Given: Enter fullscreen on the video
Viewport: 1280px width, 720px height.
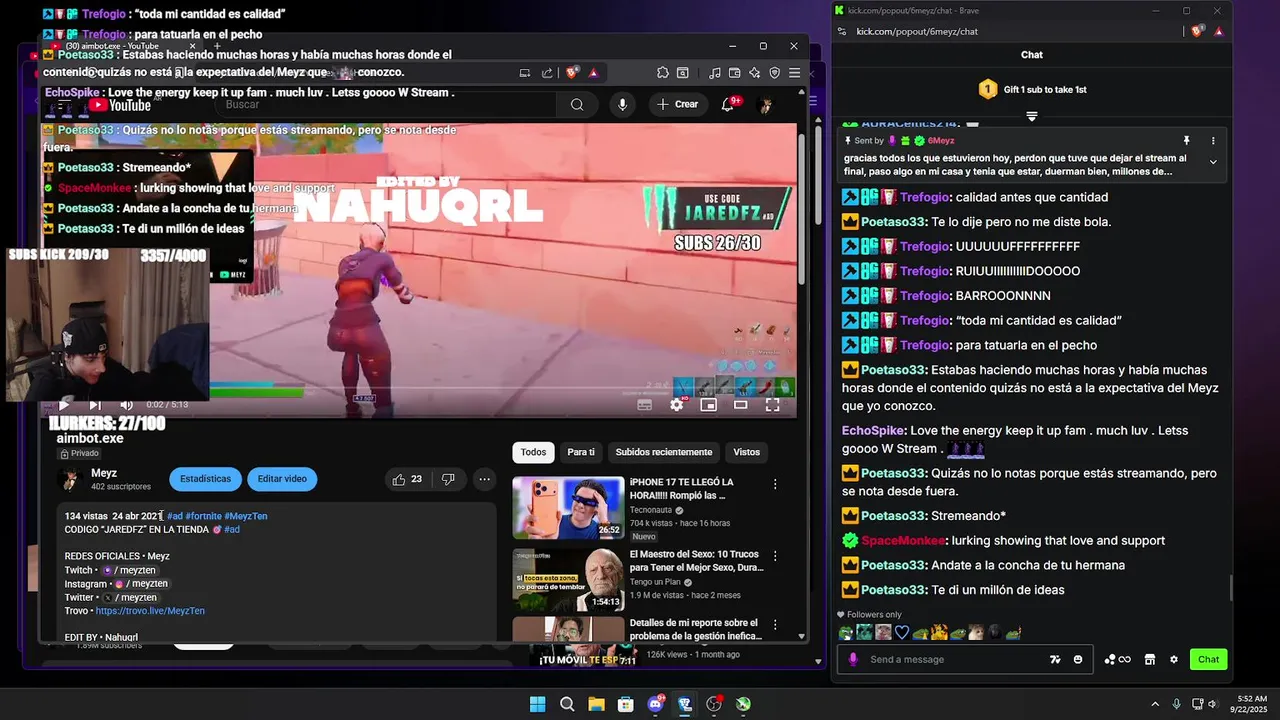Looking at the screenshot, I should 773,405.
